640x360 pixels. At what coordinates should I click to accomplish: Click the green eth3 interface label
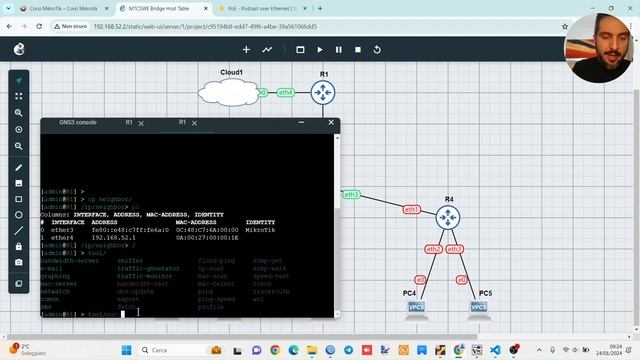tap(351, 194)
